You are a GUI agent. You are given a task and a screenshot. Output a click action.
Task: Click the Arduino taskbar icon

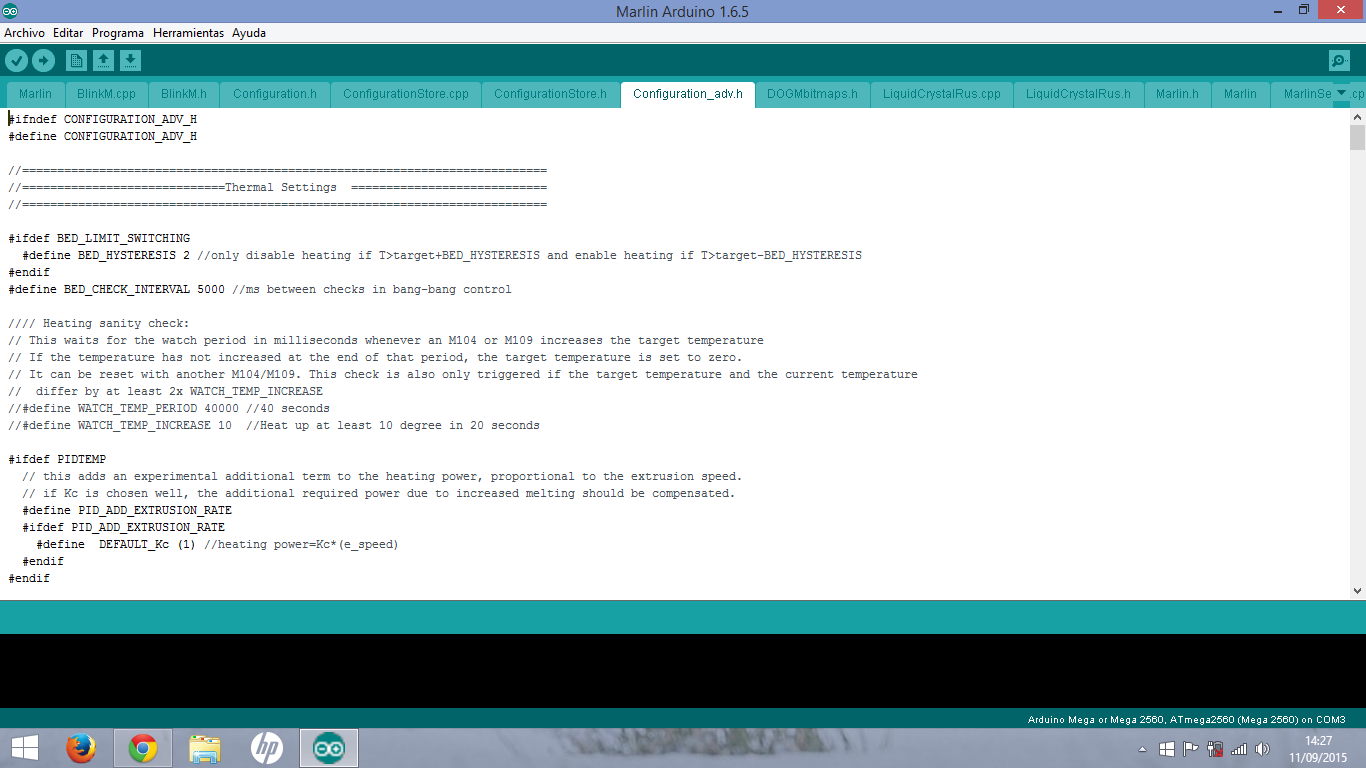tap(328, 748)
